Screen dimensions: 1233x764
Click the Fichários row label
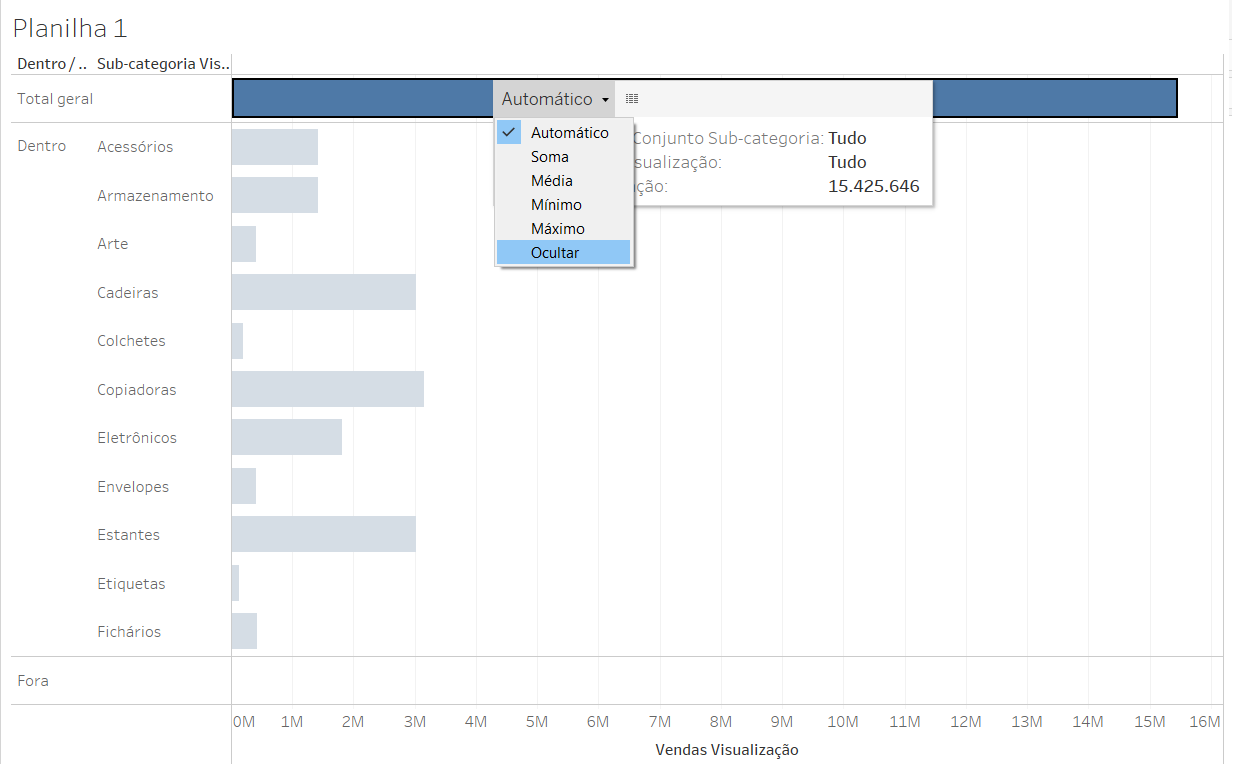[x=129, y=632]
